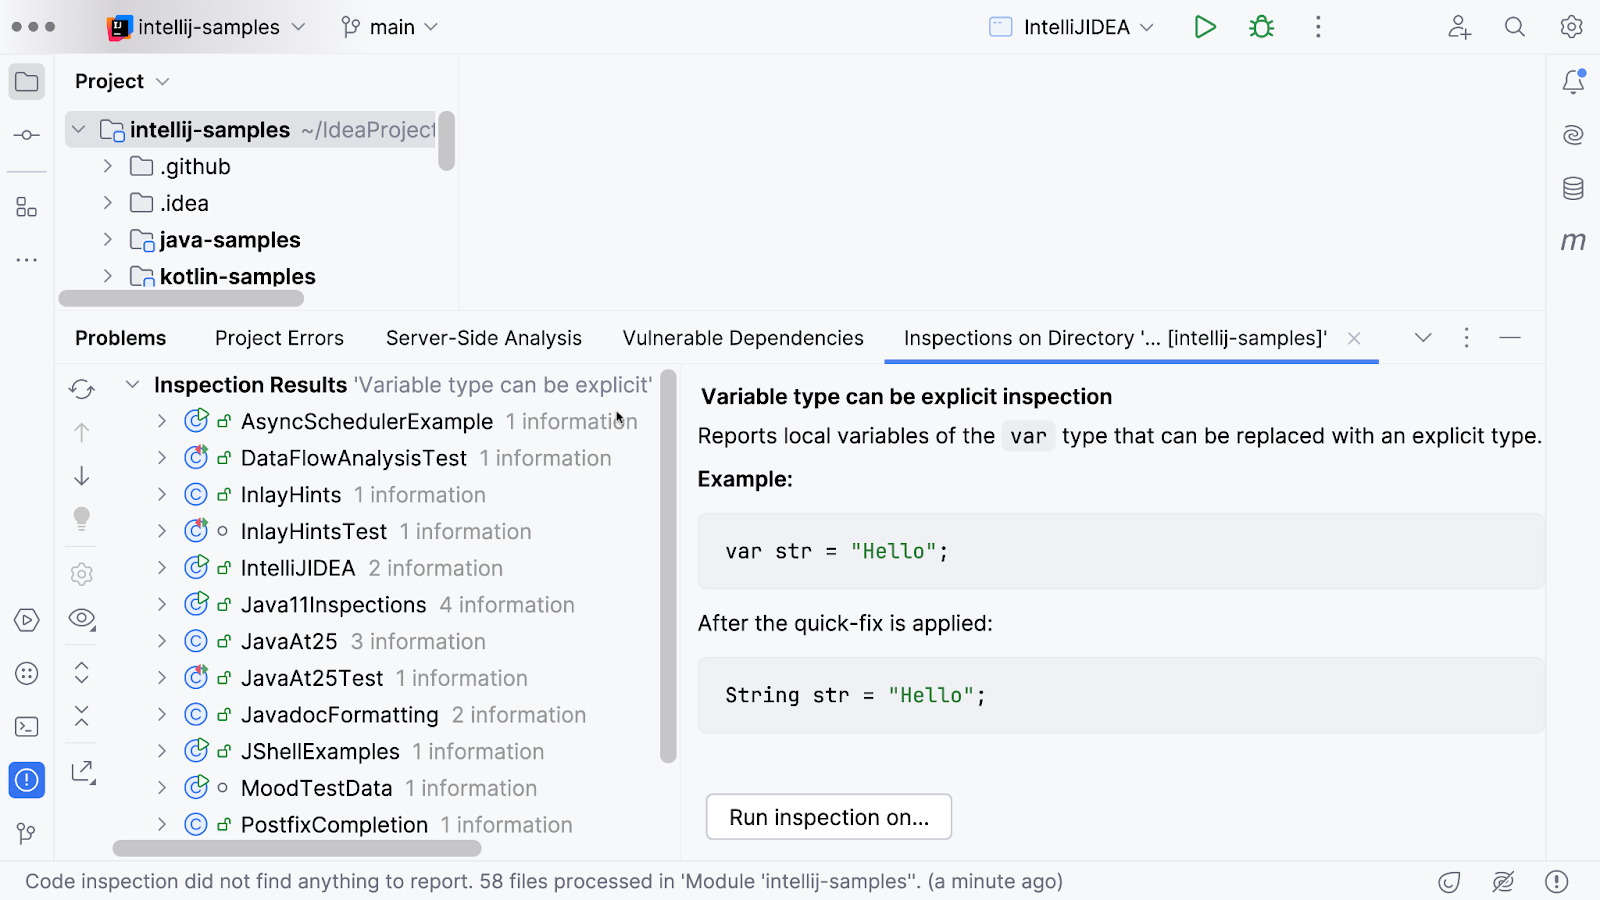Screen dimensions: 1600x900
Task: Run the IntelliJIDEA configuration
Action: tap(1205, 27)
